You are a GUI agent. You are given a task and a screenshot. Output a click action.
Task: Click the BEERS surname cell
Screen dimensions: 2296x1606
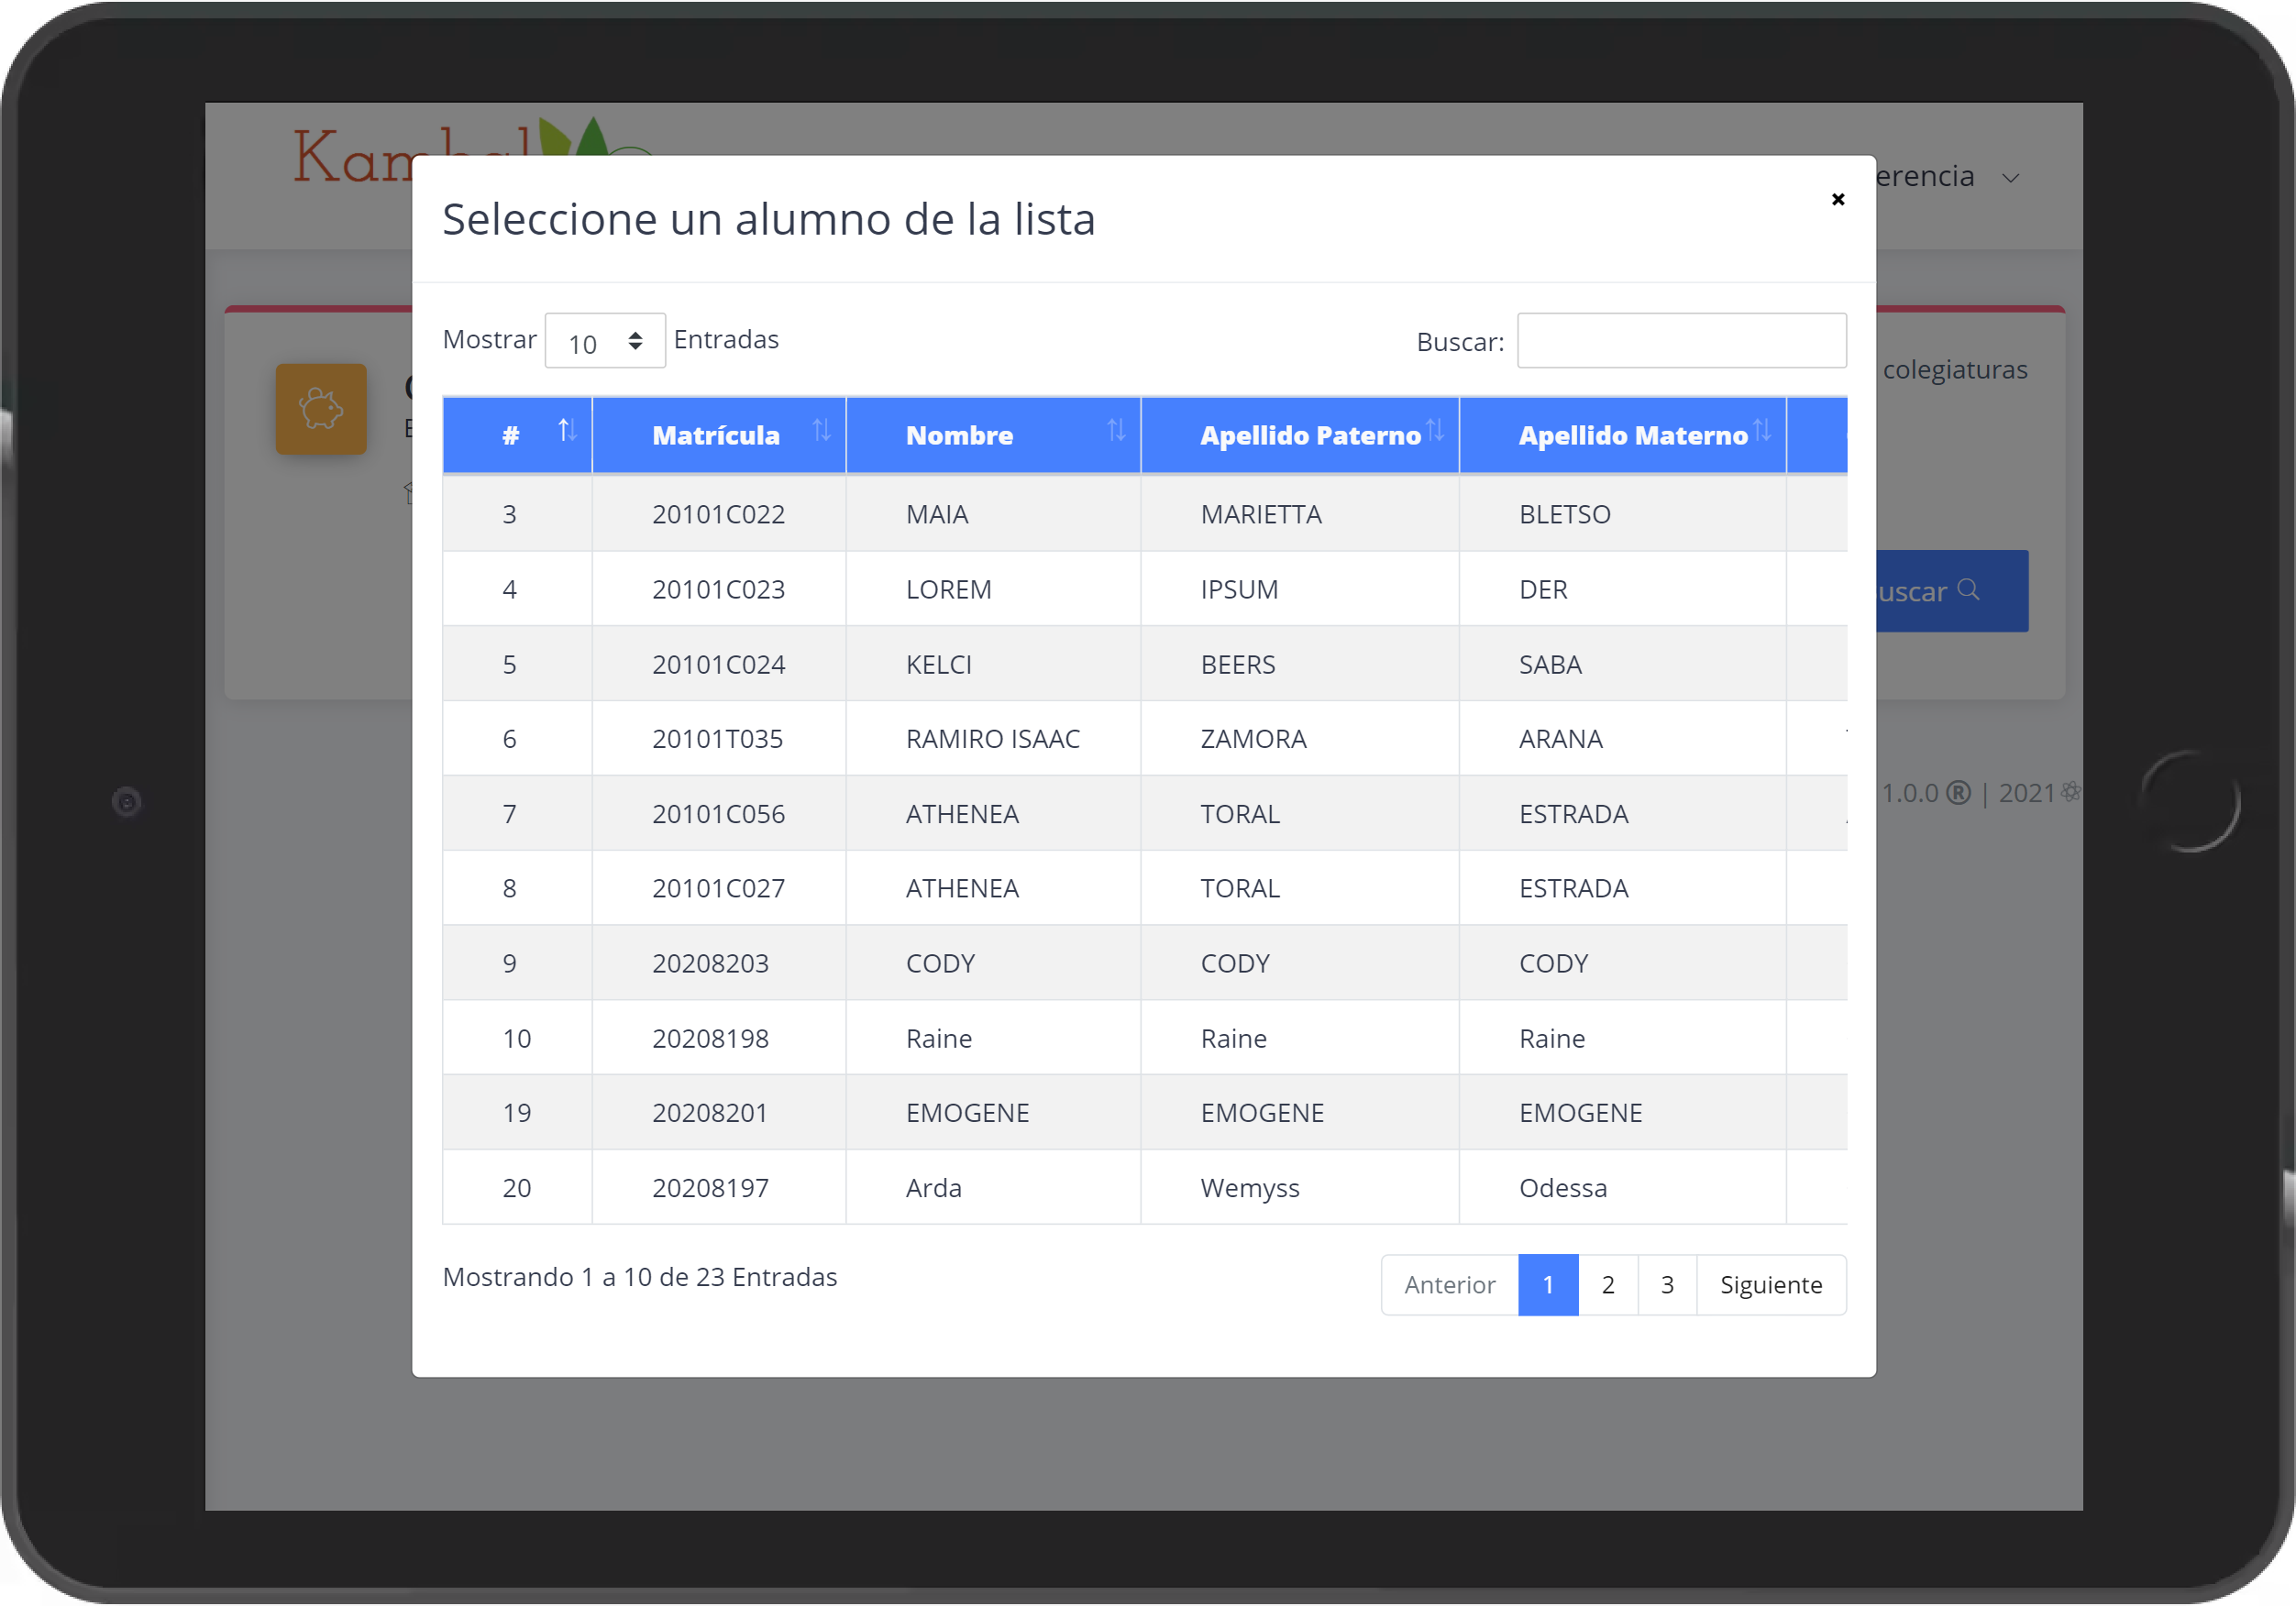tap(1299, 664)
